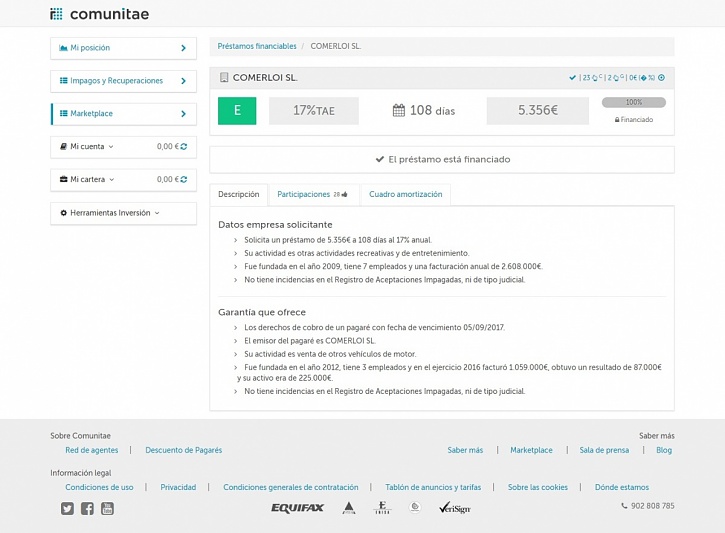Click the plus circle icon in loan header
Screen dimensions: 725x533
[661, 78]
